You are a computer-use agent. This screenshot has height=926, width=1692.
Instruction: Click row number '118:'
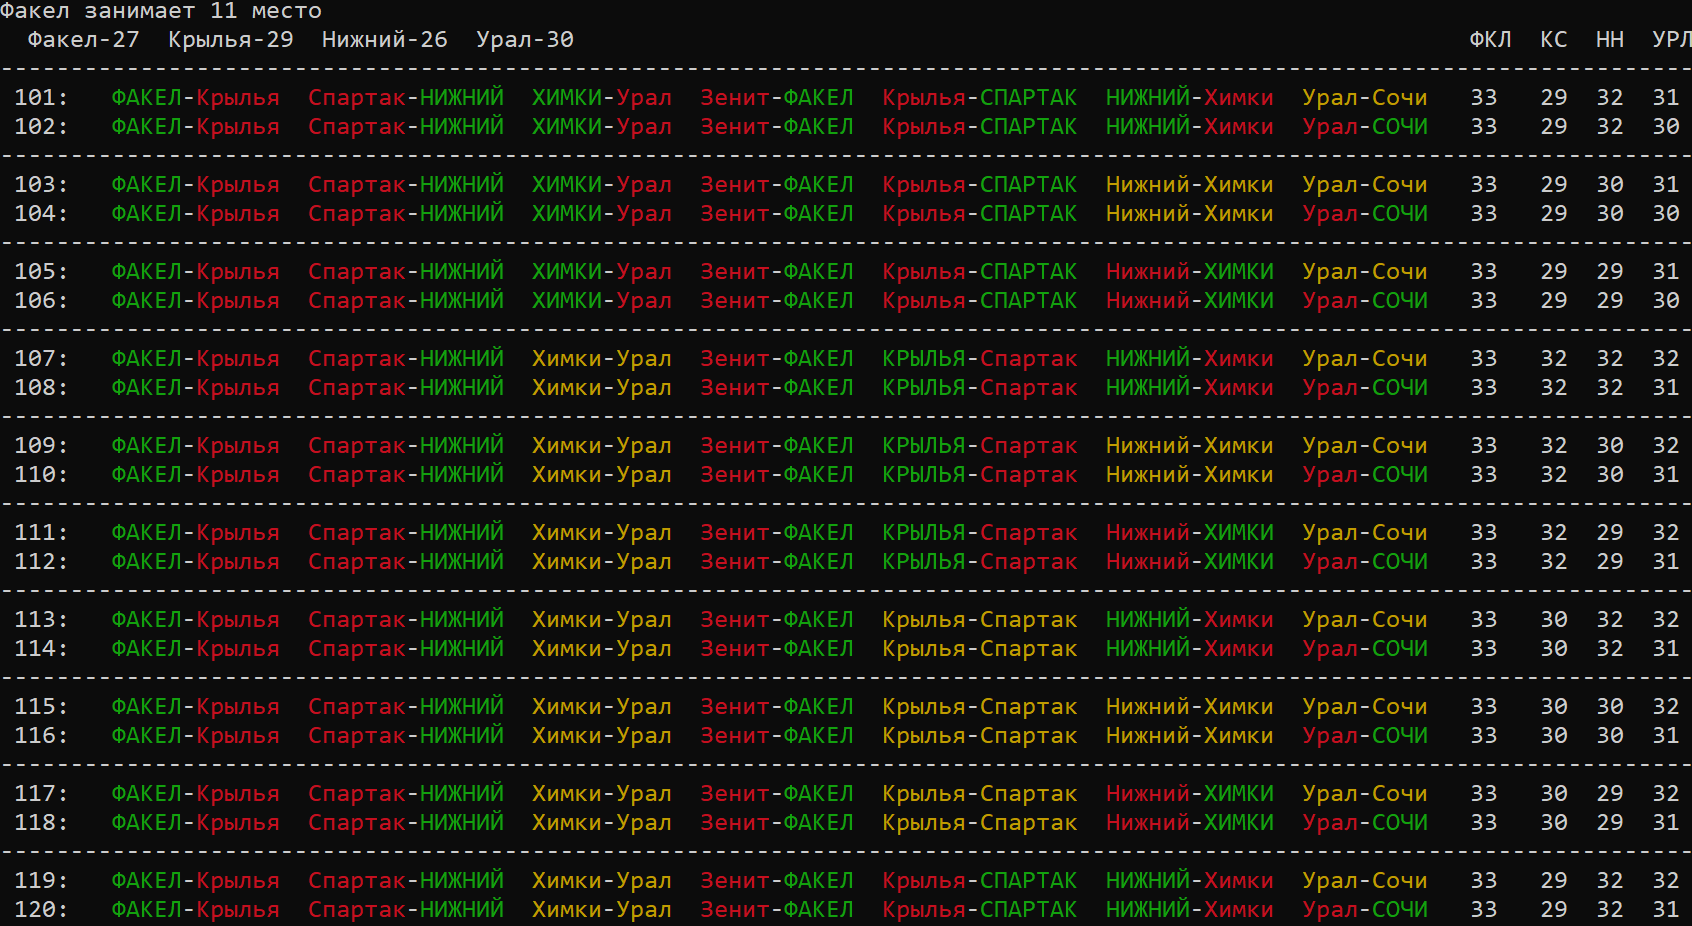tap(41, 823)
